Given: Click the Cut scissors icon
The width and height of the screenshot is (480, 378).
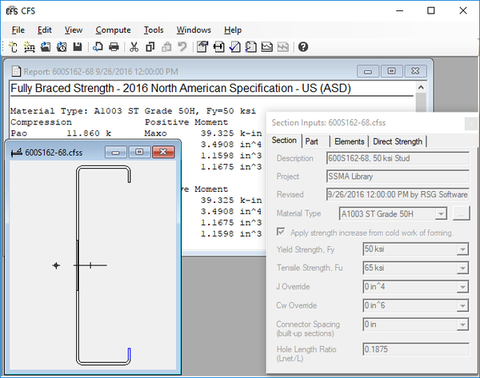Looking at the screenshot, I should tap(134, 47).
